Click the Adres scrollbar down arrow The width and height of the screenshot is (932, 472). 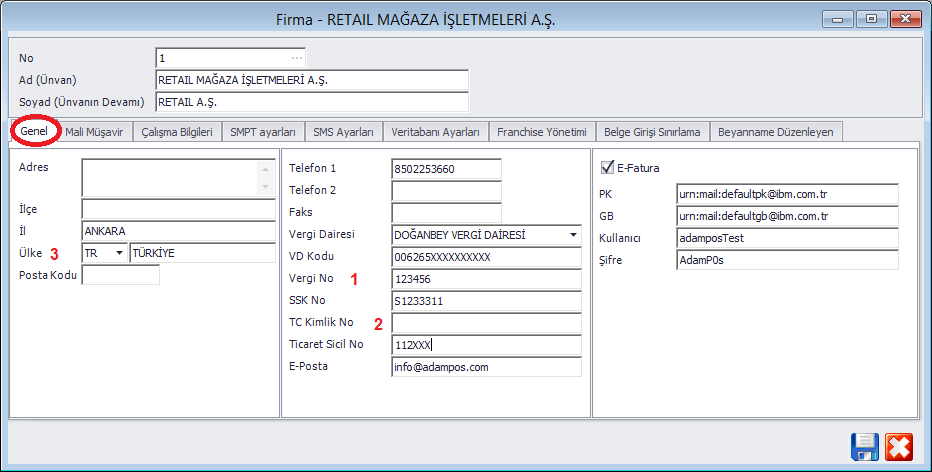[266, 187]
